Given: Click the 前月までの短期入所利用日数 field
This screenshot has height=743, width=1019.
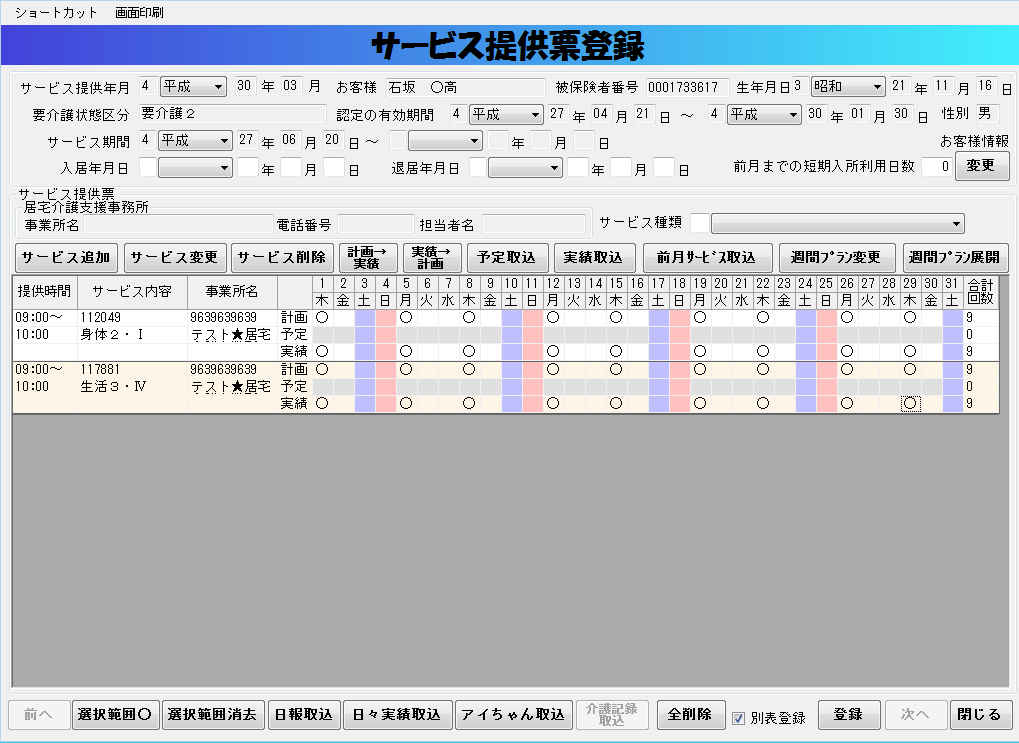Looking at the screenshot, I should 937,166.
